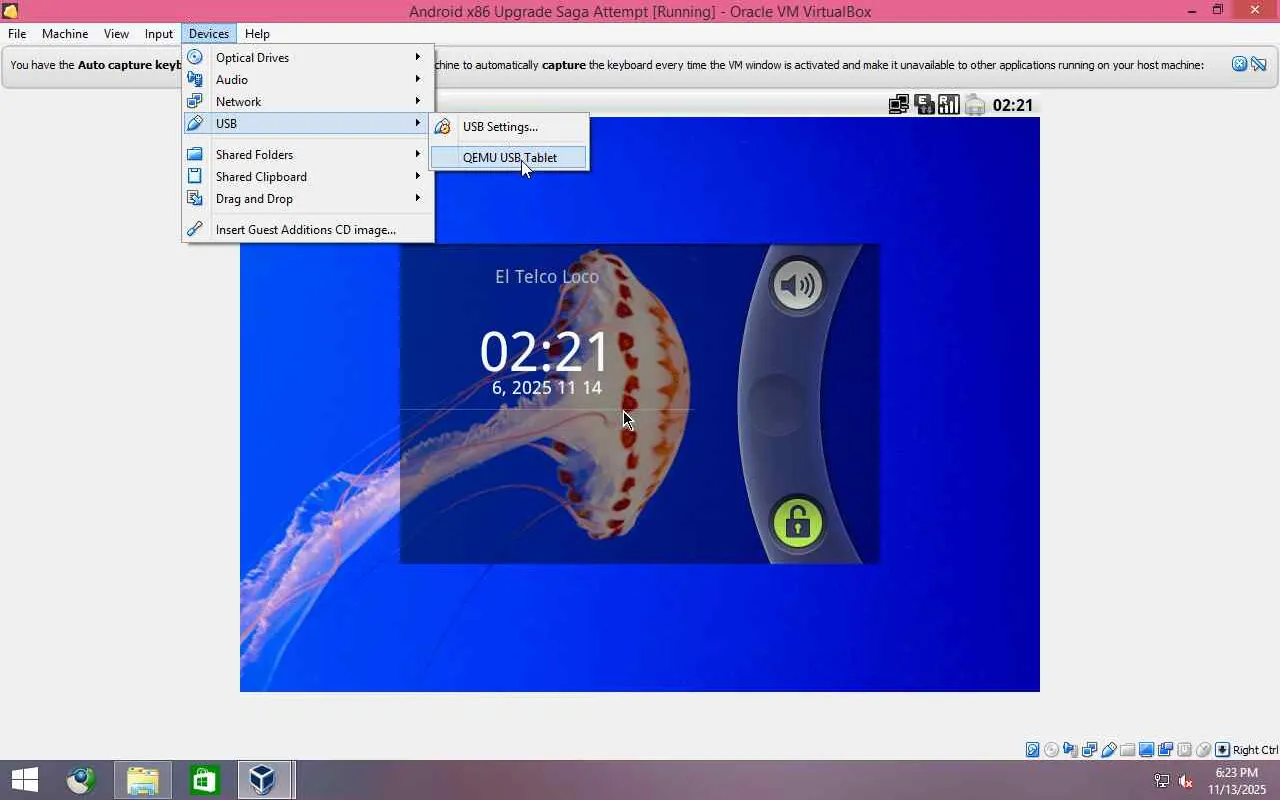The image size is (1280, 800).
Task: Close the open Devices menu
Action: (x=209, y=33)
